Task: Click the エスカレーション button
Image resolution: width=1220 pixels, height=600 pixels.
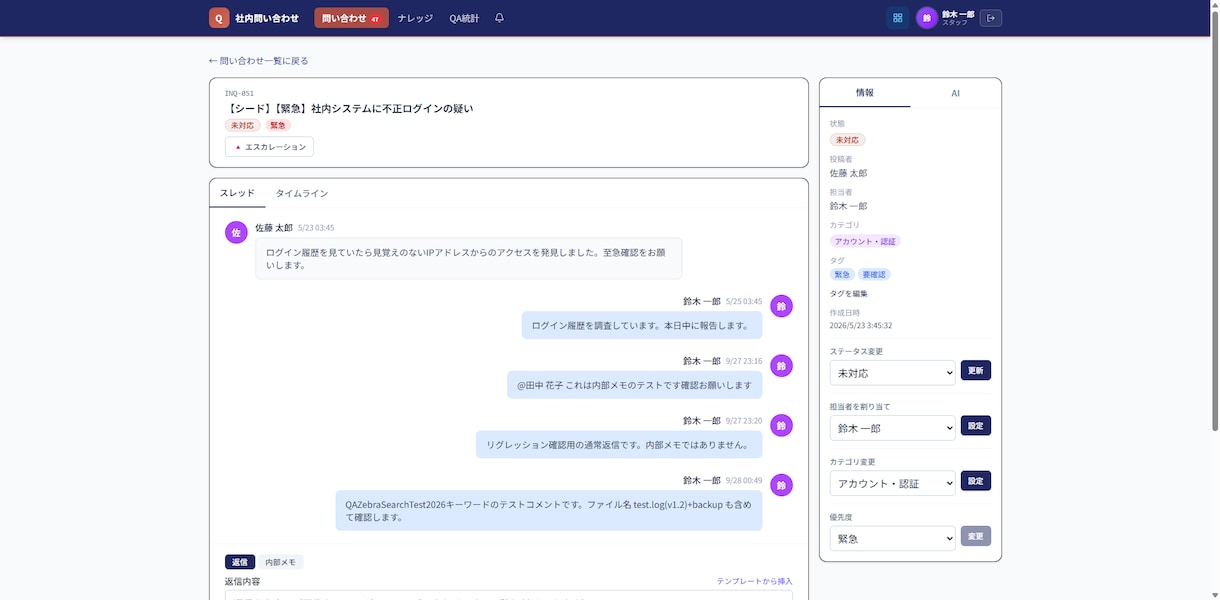Action: point(269,147)
